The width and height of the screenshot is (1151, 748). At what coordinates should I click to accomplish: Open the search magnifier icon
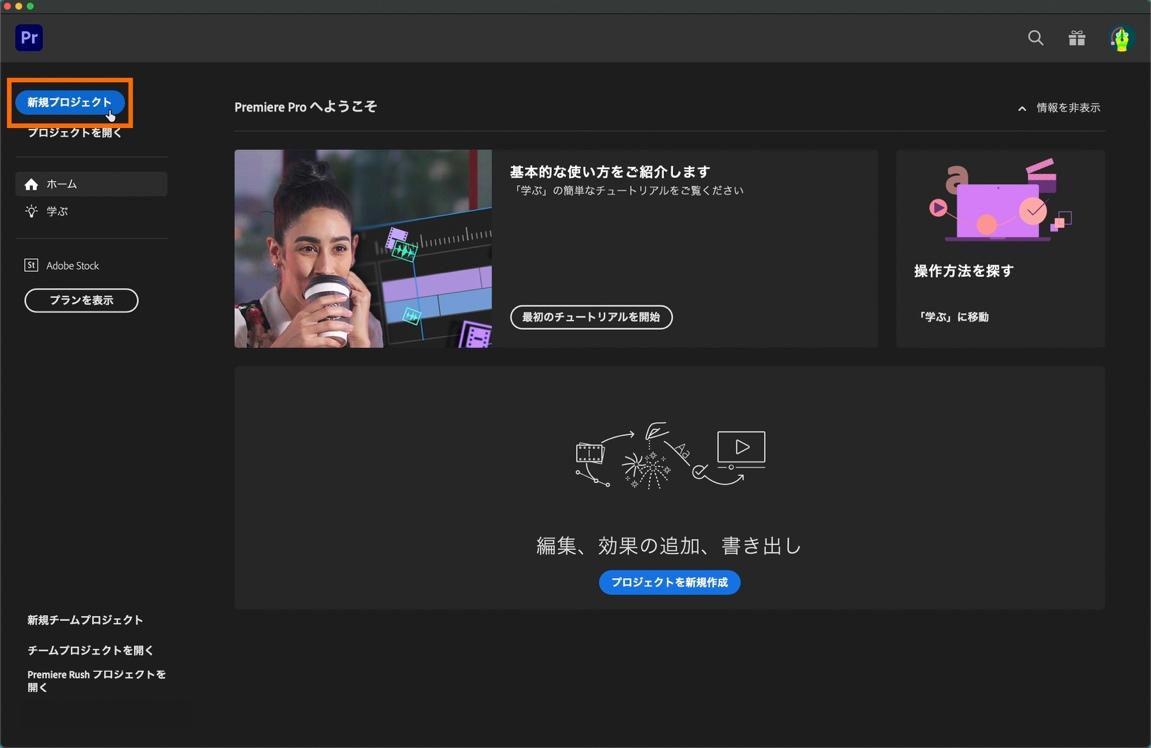tap(1035, 37)
